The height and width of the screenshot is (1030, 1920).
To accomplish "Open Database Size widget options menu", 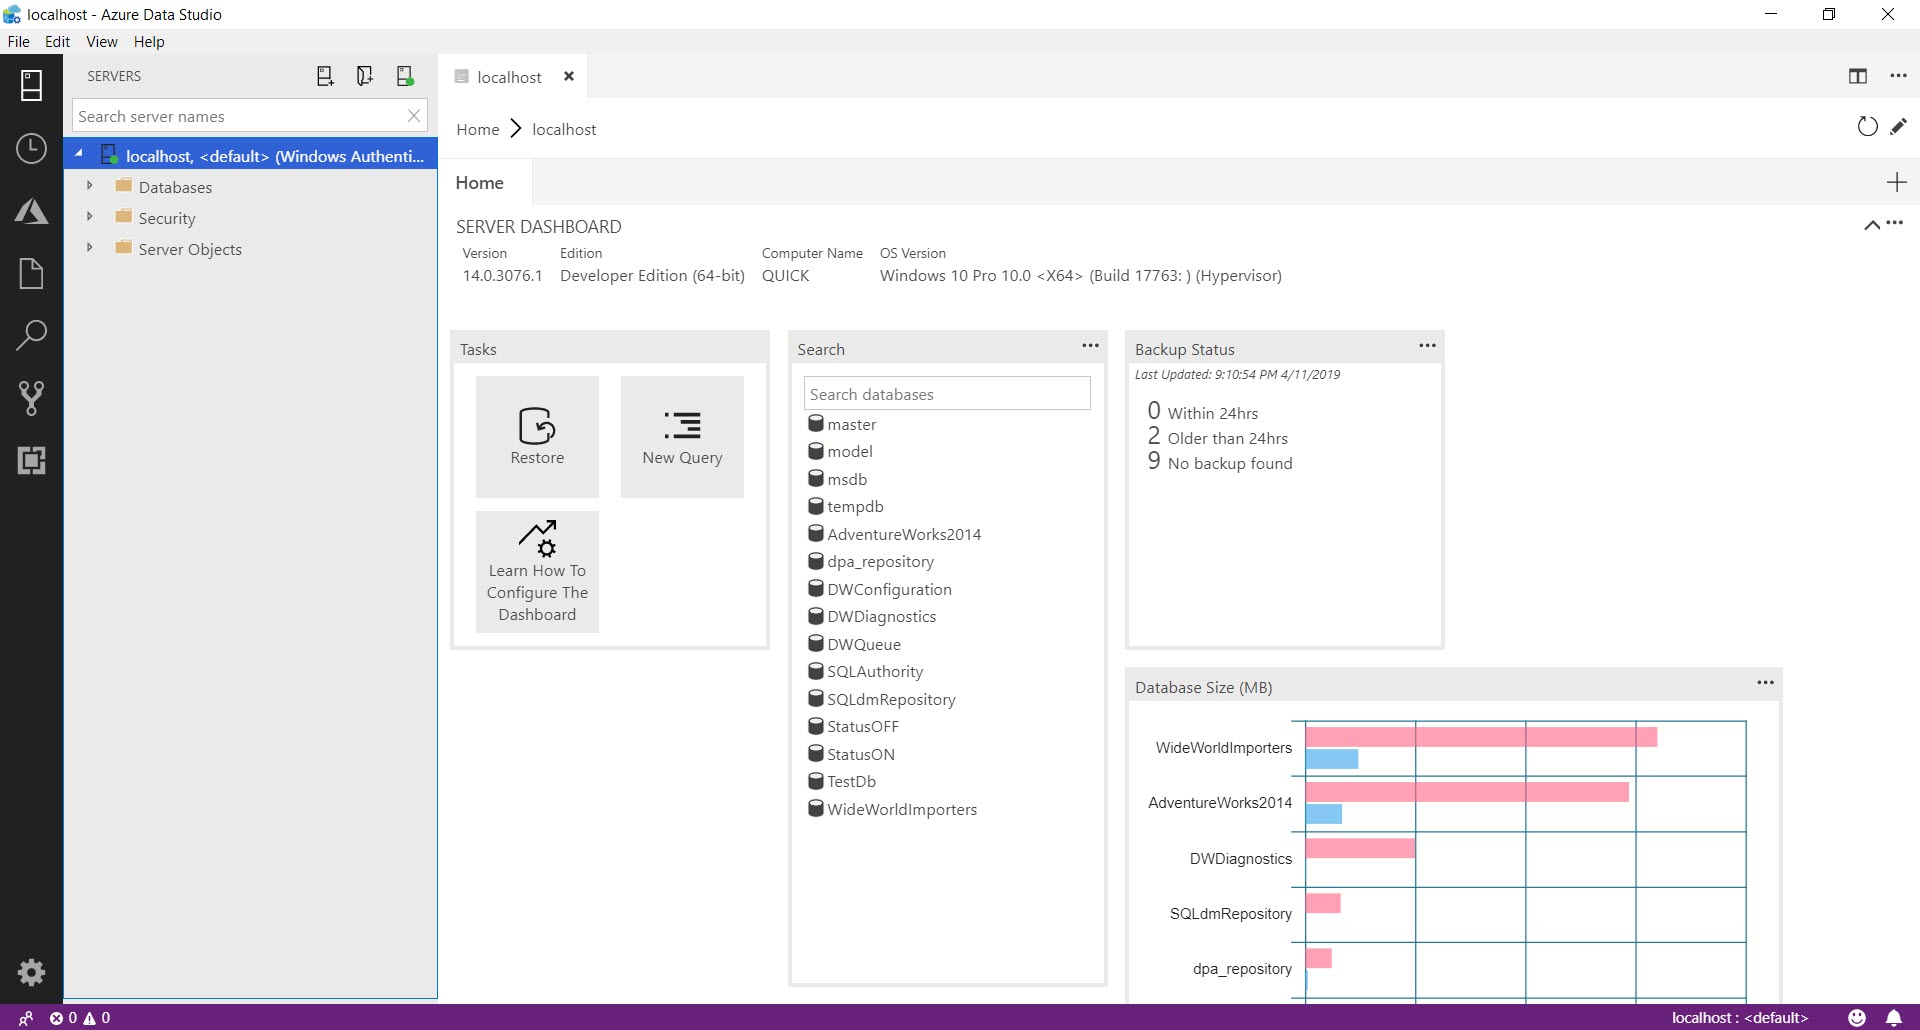I will tap(1765, 683).
